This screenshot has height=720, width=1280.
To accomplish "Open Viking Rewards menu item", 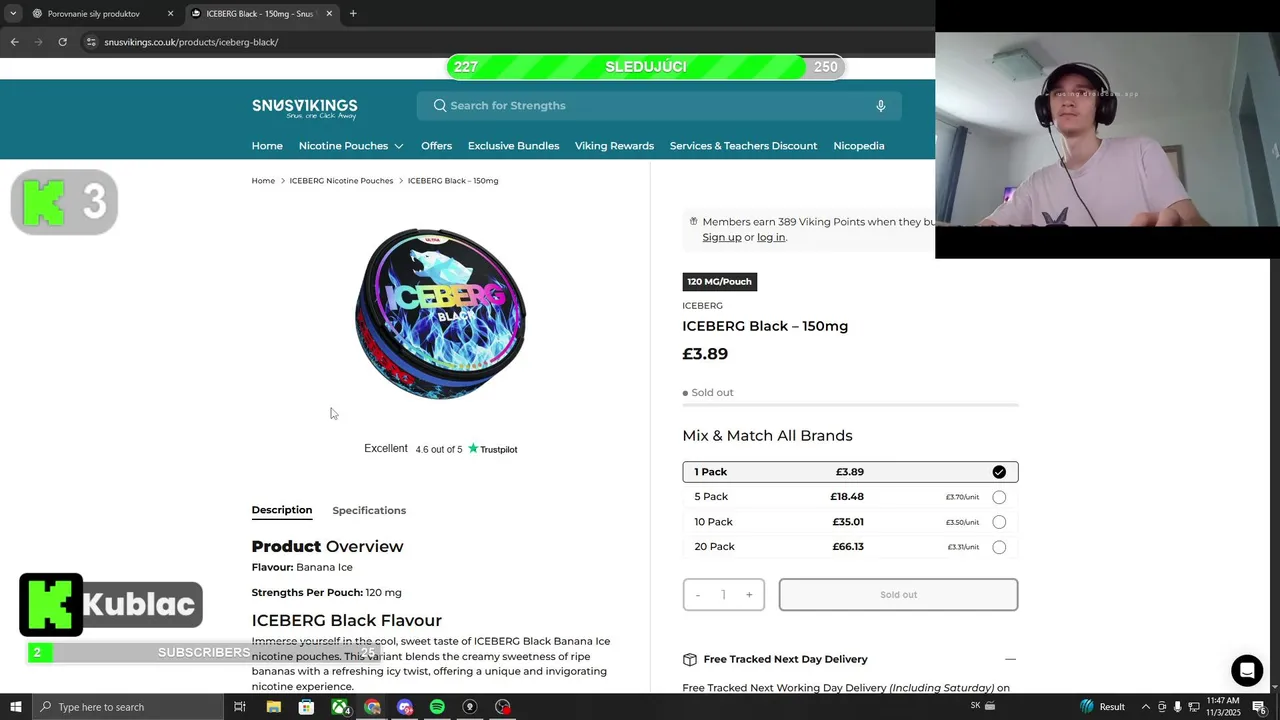I will click(614, 146).
